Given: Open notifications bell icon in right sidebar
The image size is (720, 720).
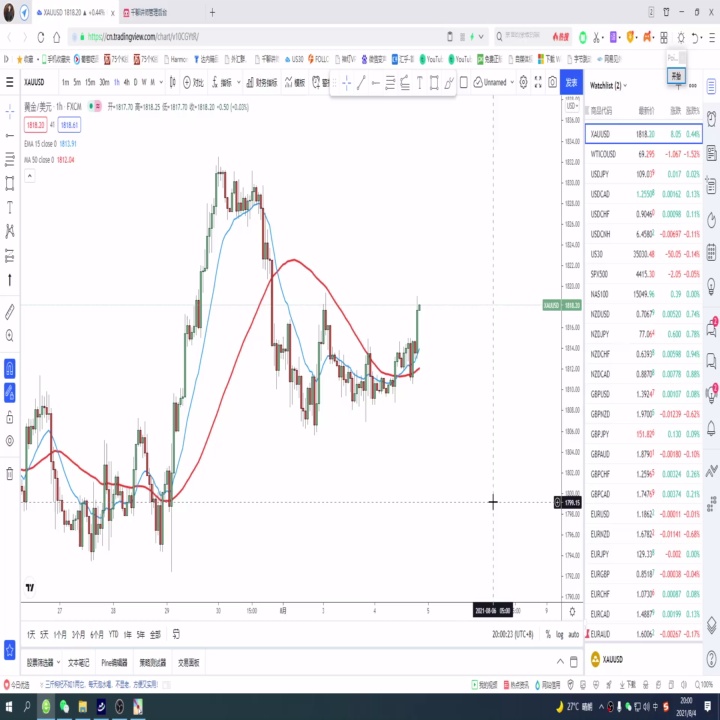Looking at the screenshot, I should [711, 428].
